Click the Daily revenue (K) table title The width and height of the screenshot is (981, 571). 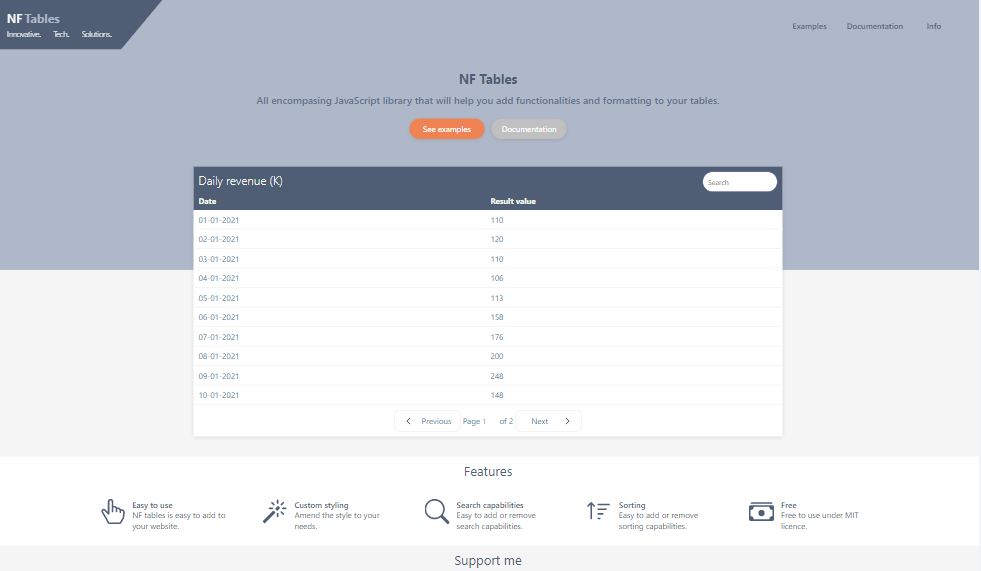tap(240, 181)
